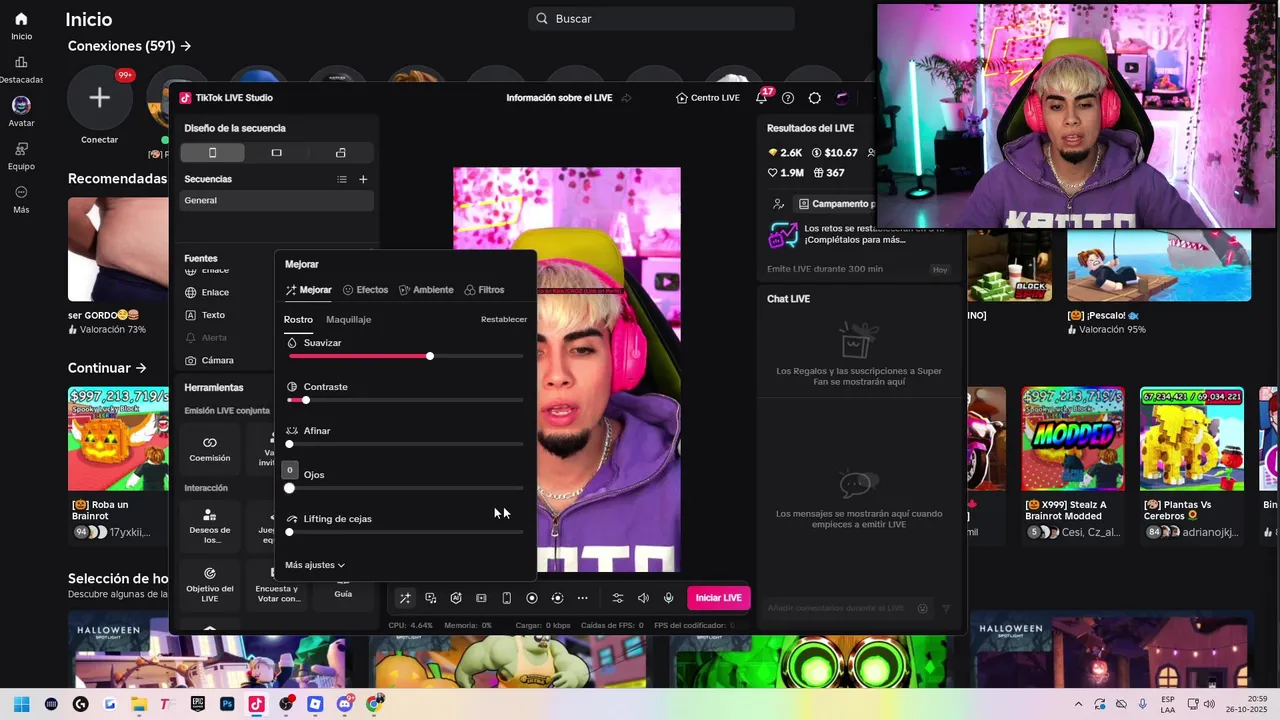Add a new sequence with plus icon
This screenshot has width=1280, height=720.
click(x=363, y=179)
